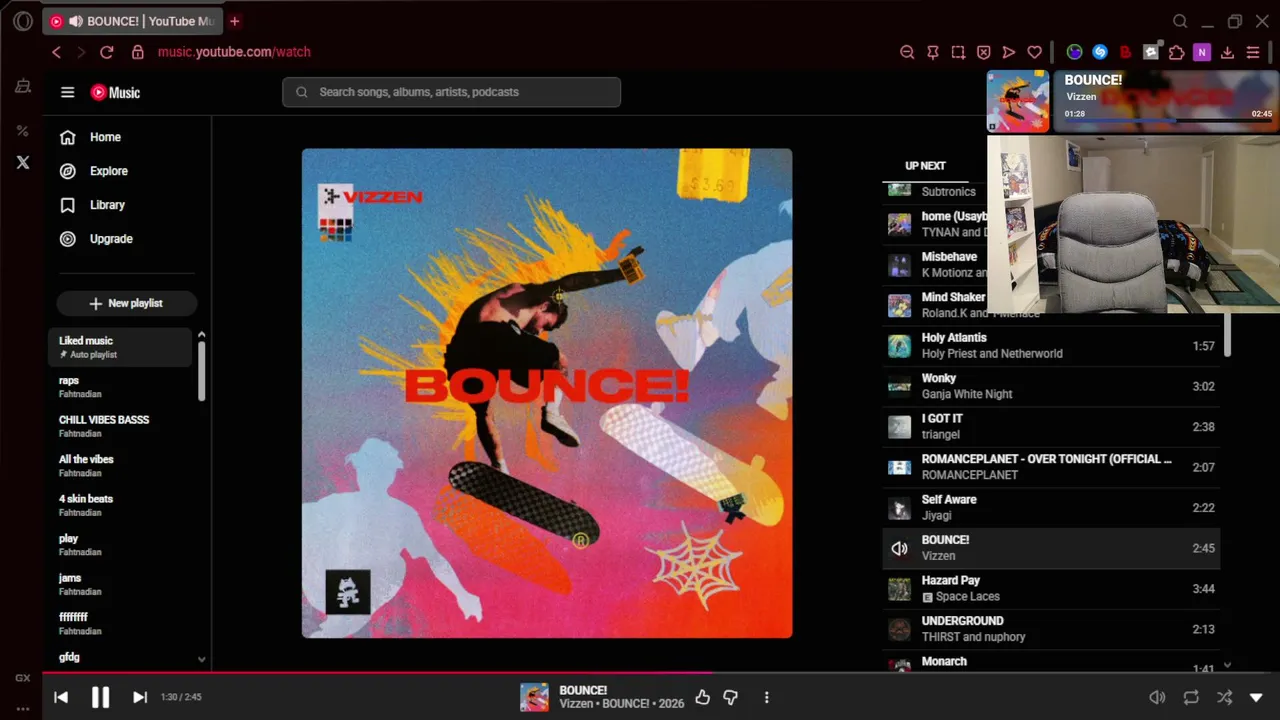Click the player volume speaker icon

point(1157,697)
